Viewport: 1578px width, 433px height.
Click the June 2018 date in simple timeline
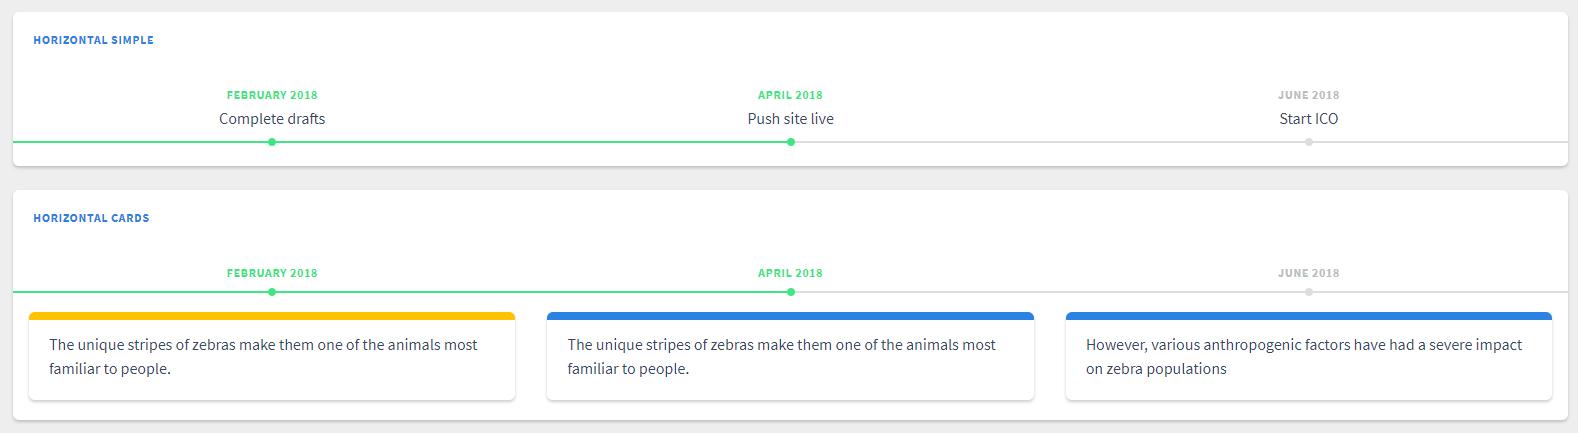tap(1308, 95)
